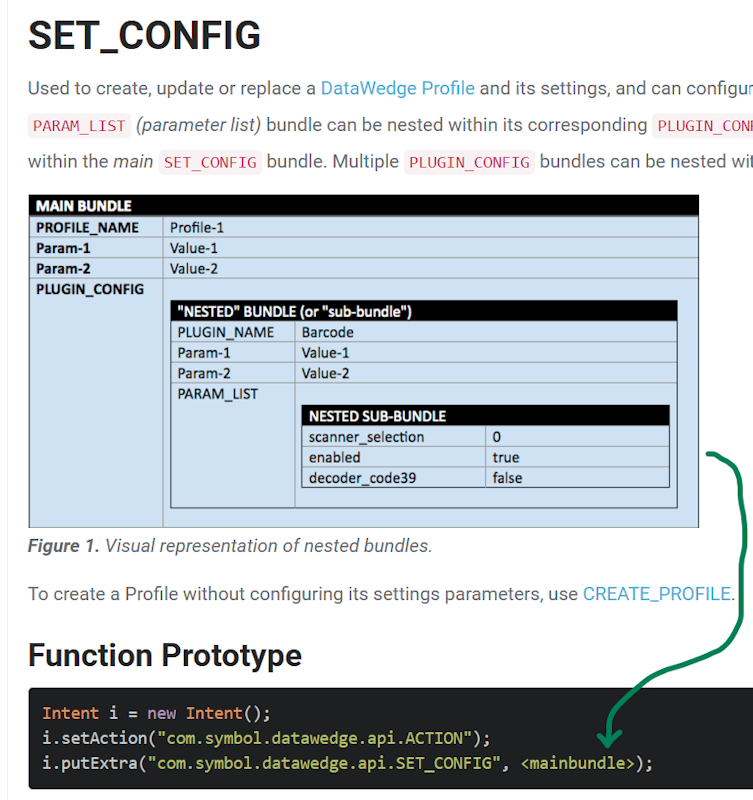Viewport: 753px width, 800px height.
Task: Click the SET_CONFIG page heading
Action: coord(144,36)
